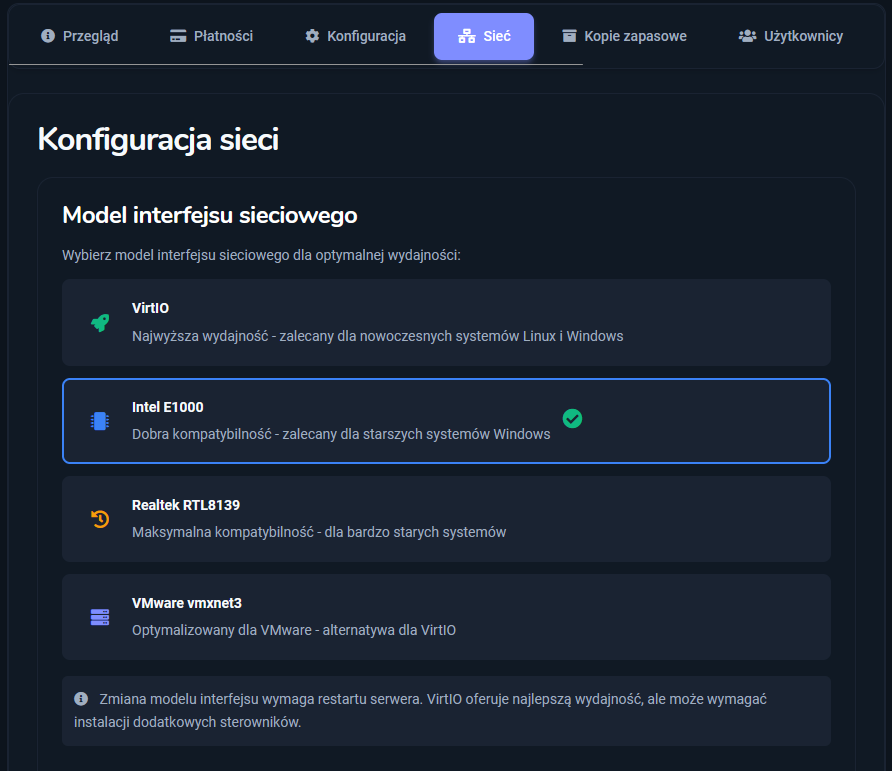This screenshot has height=771, width=892.
Task: Click the users icon on Użytkownicy tab
Action: (747, 36)
